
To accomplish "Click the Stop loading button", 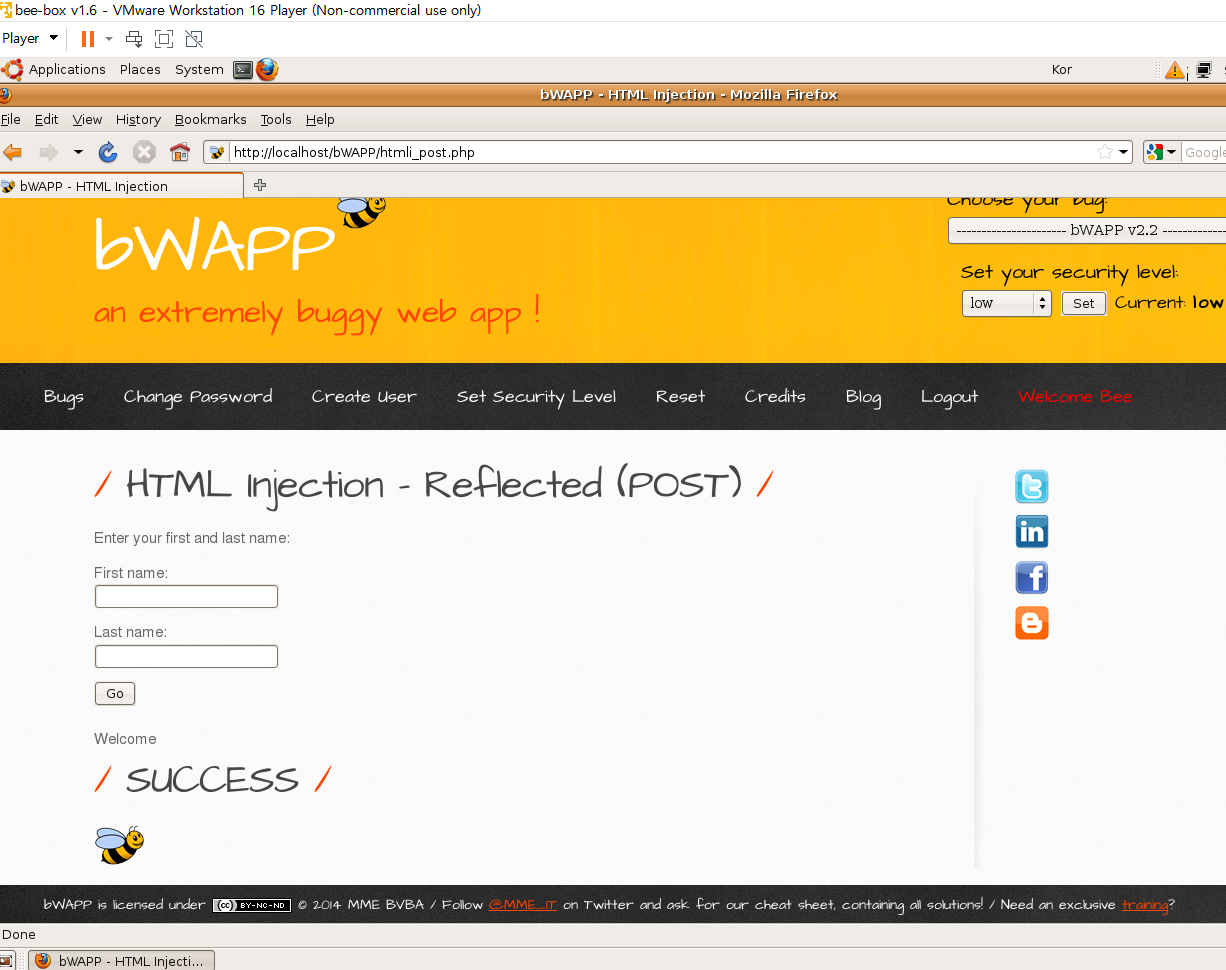I will 144,152.
